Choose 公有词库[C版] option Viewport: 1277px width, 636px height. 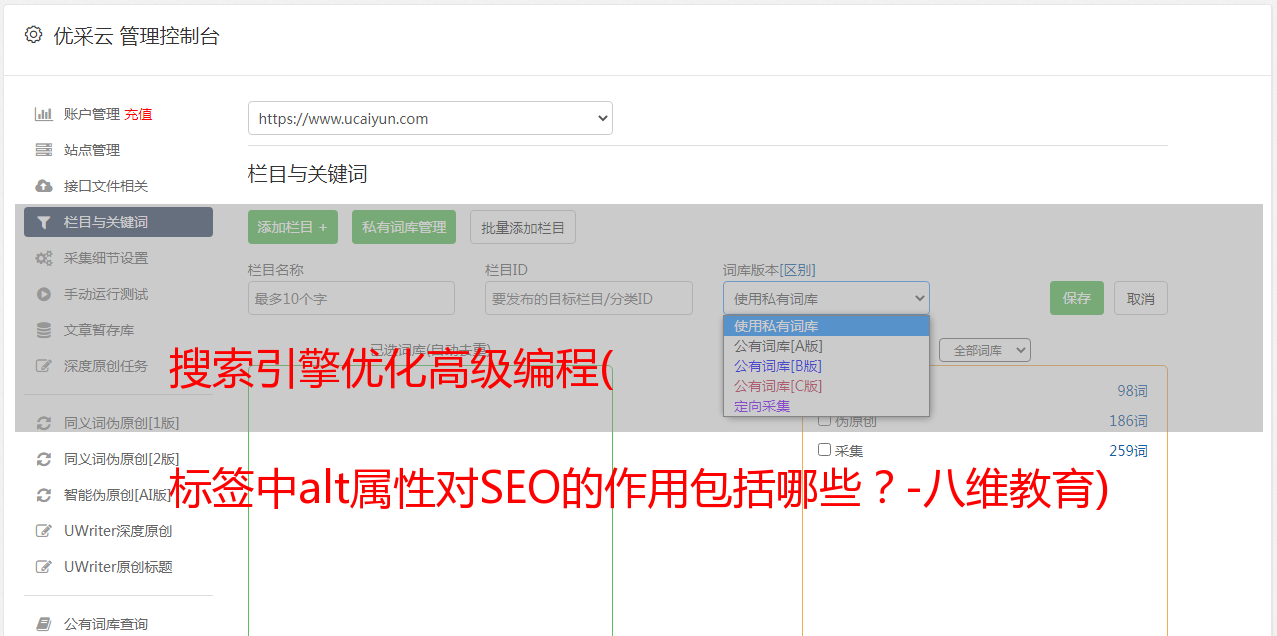[826, 386]
